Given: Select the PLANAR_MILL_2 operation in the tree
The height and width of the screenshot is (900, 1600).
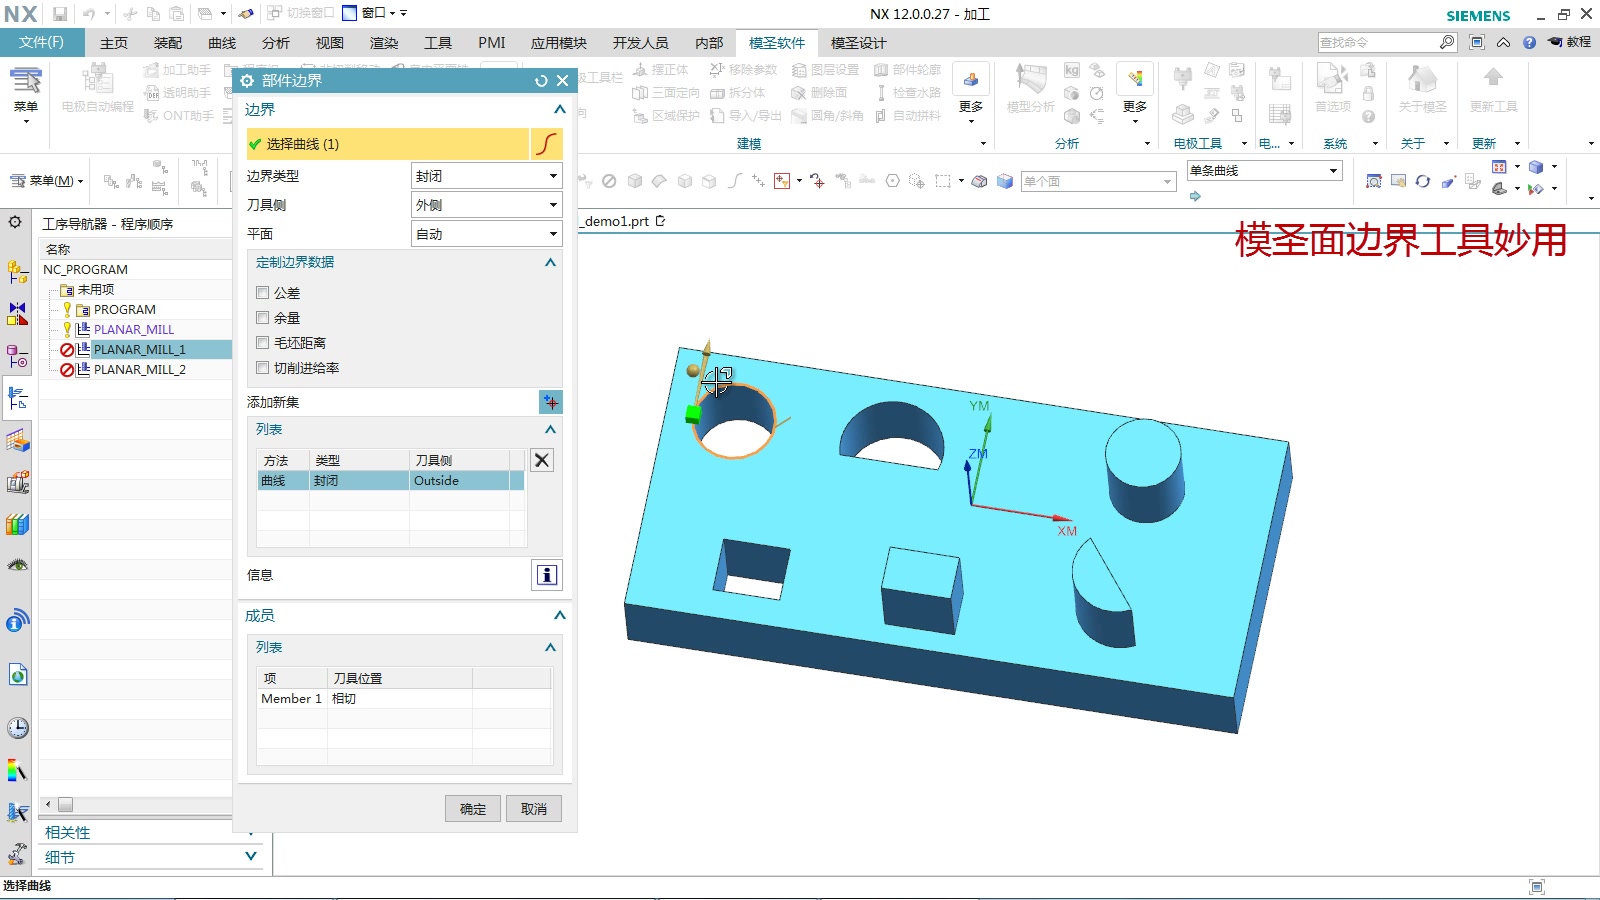Looking at the screenshot, I should pos(139,370).
